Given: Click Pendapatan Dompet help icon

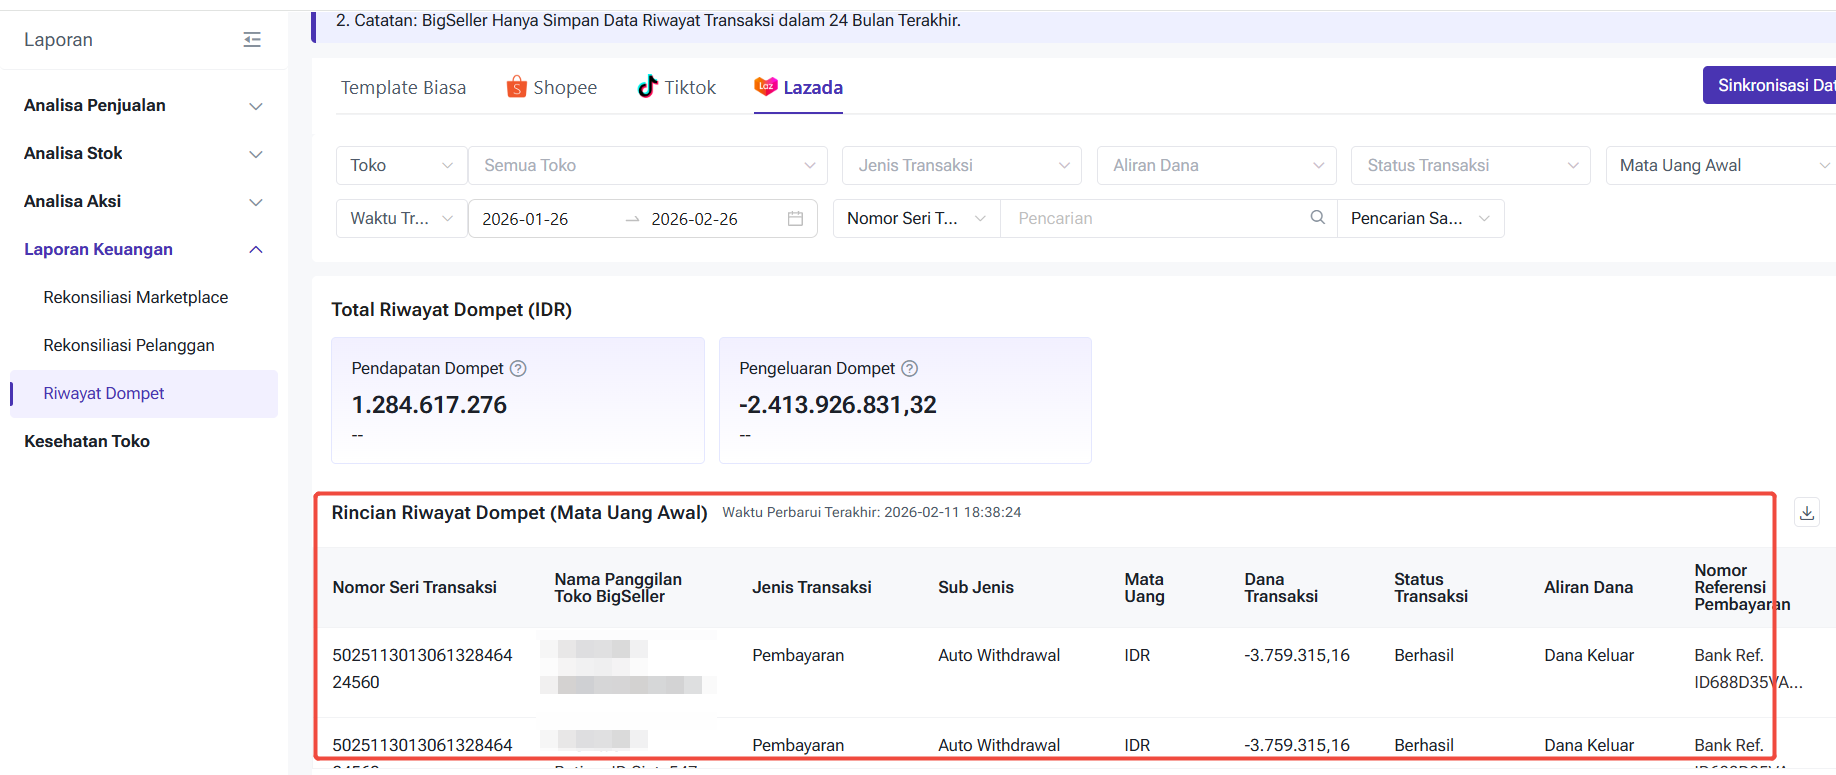Looking at the screenshot, I should [518, 369].
